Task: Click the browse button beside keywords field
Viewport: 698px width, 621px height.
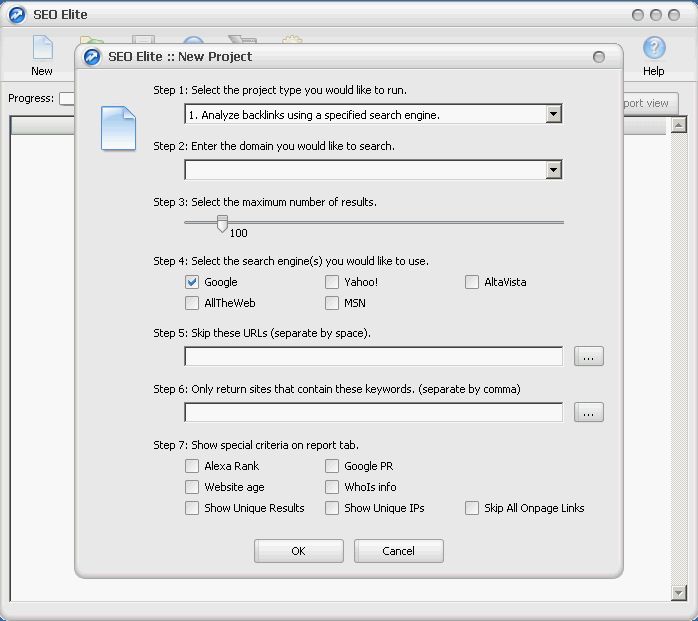Action: coord(588,413)
